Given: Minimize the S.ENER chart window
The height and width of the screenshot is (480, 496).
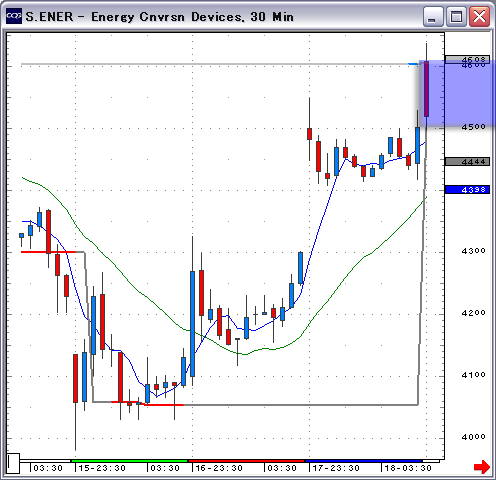Looking at the screenshot, I should click(433, 16).
